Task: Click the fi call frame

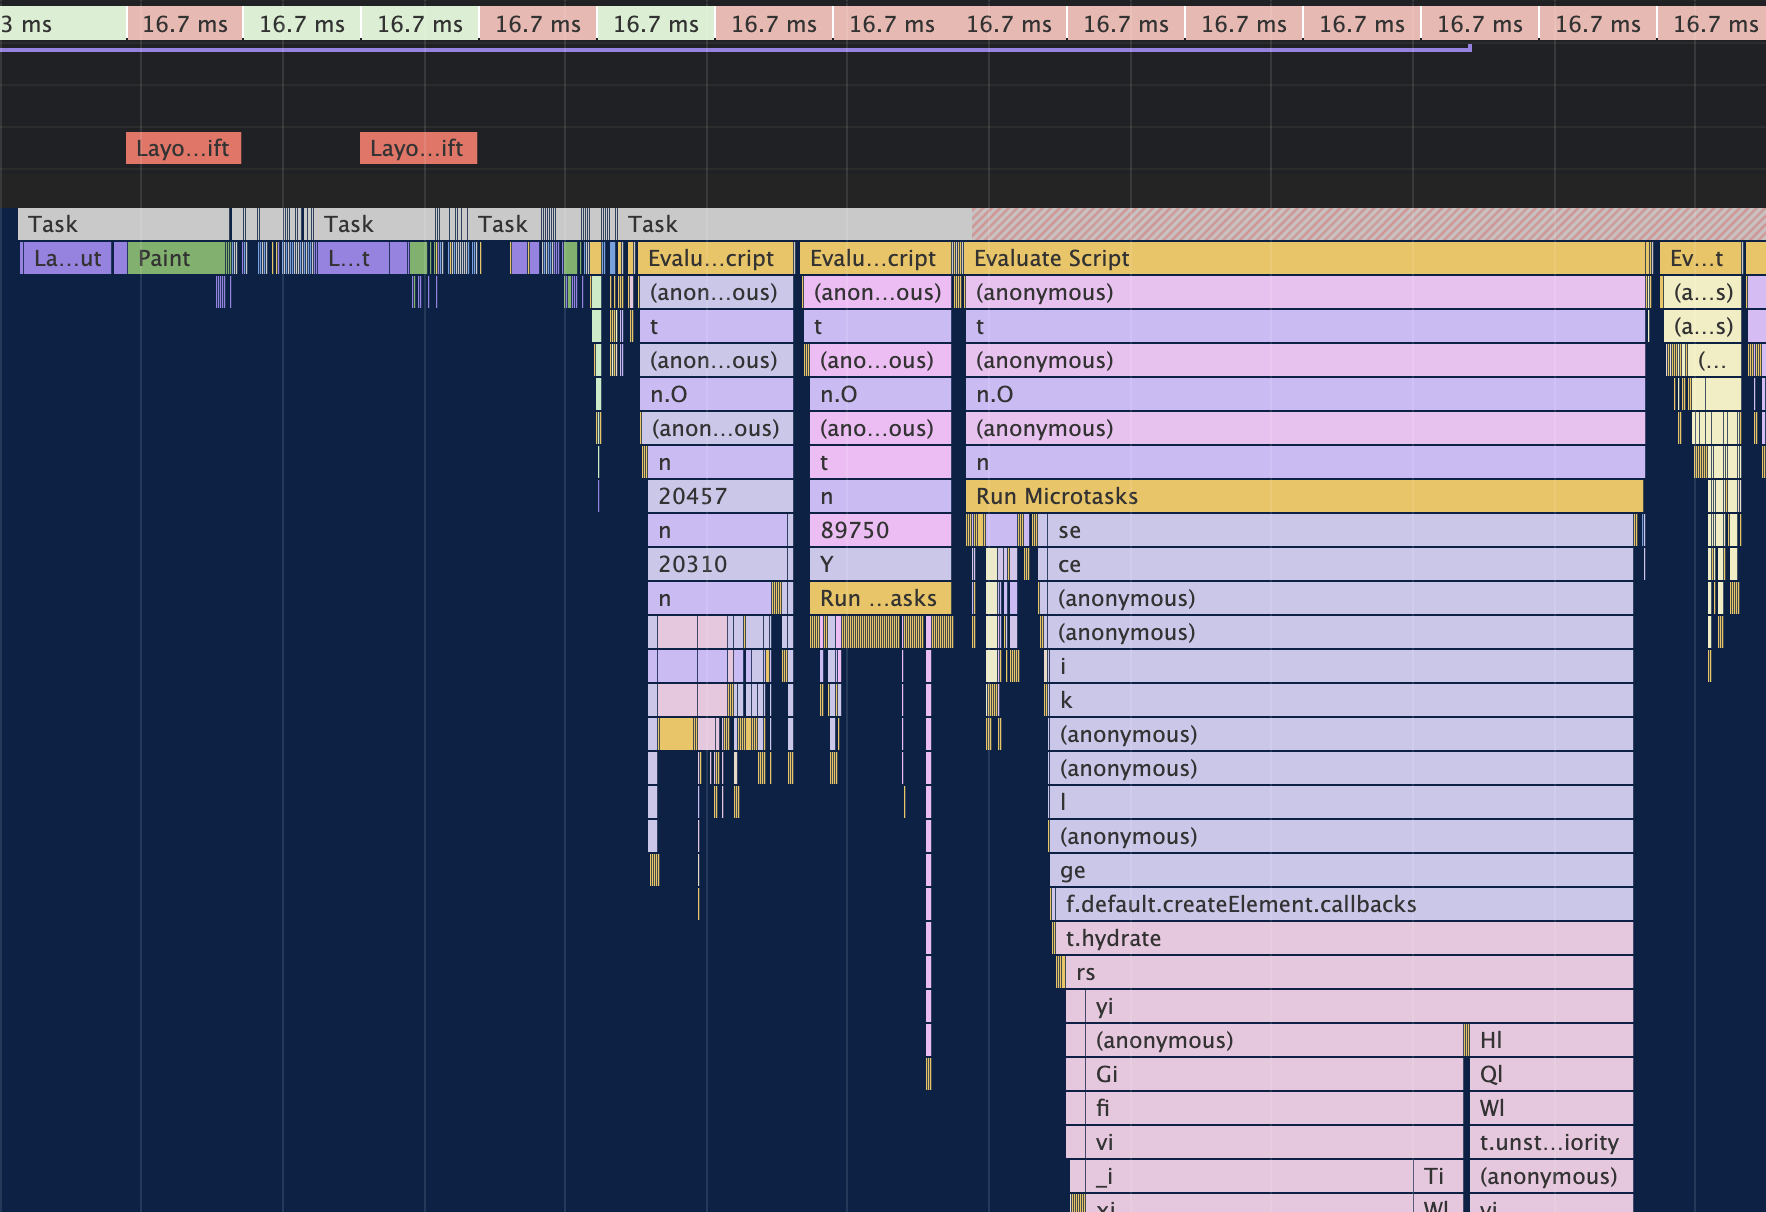Action: click(x=1274, y=1108)
